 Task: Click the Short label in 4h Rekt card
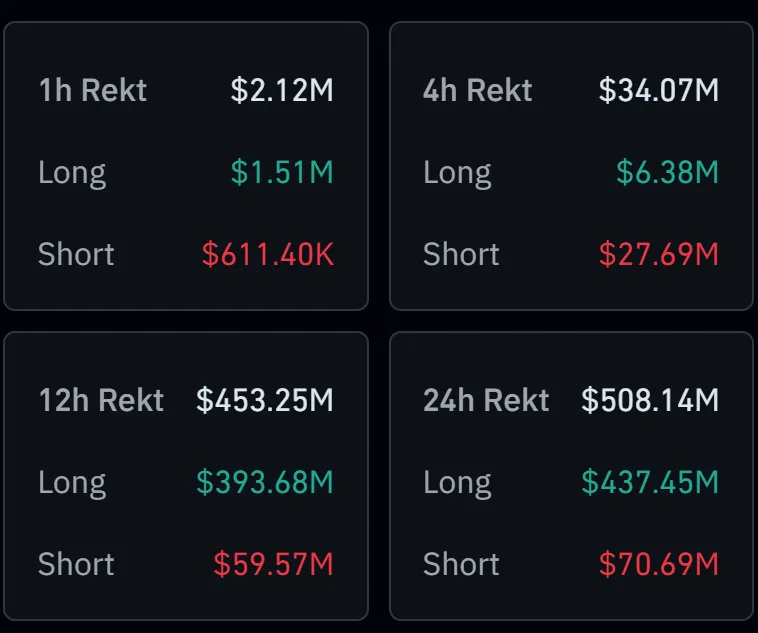pyautogui.click(x=461, y=254)
